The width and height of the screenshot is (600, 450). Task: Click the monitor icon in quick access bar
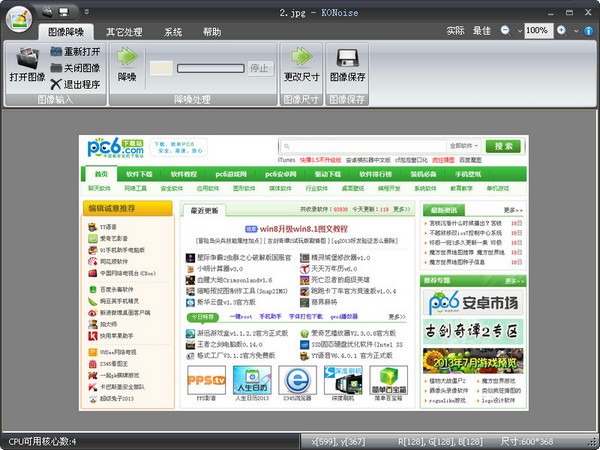[x=64, y=12]
